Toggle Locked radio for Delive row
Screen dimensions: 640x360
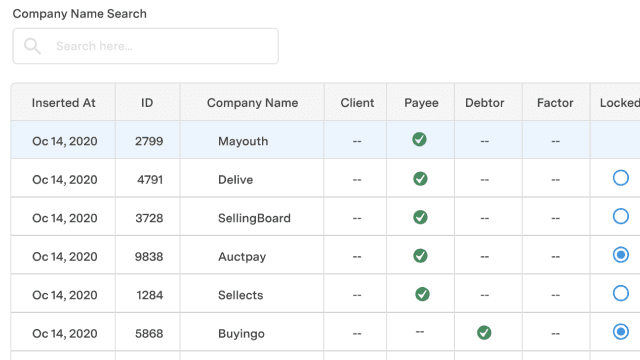click(620, 178)
